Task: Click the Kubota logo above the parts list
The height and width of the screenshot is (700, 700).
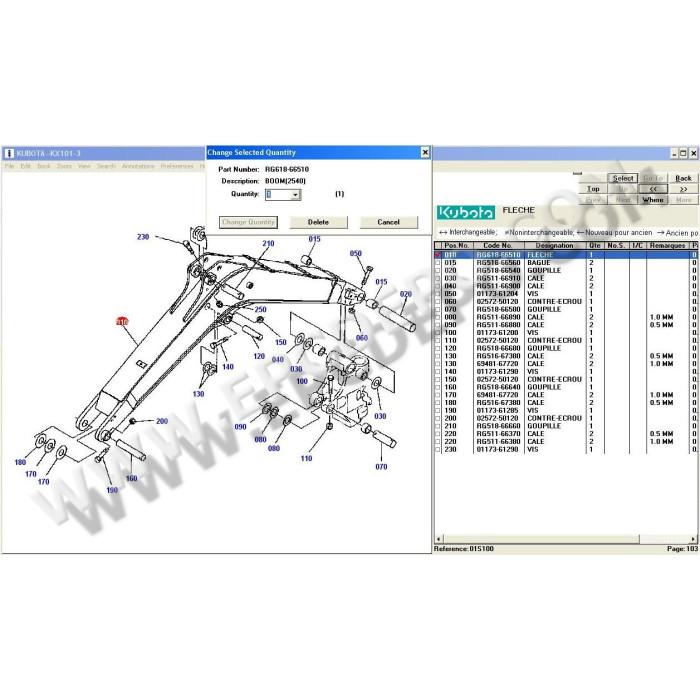Action: click(x=466, y=213)
